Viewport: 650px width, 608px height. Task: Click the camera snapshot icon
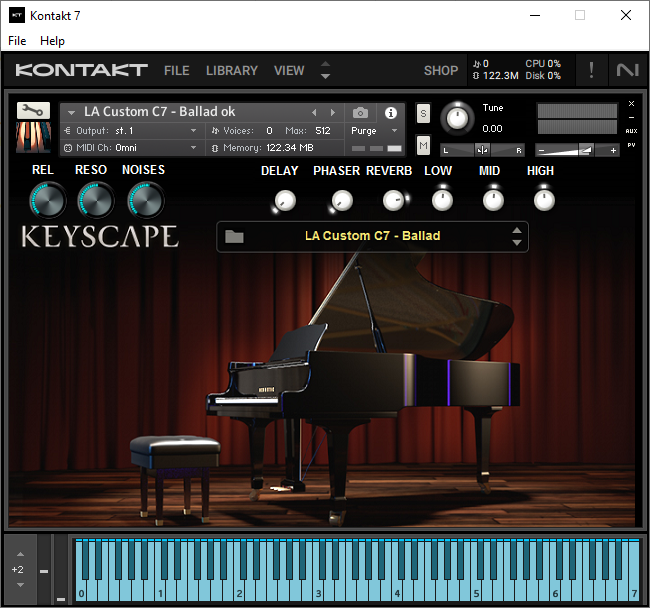pos(360,113)
